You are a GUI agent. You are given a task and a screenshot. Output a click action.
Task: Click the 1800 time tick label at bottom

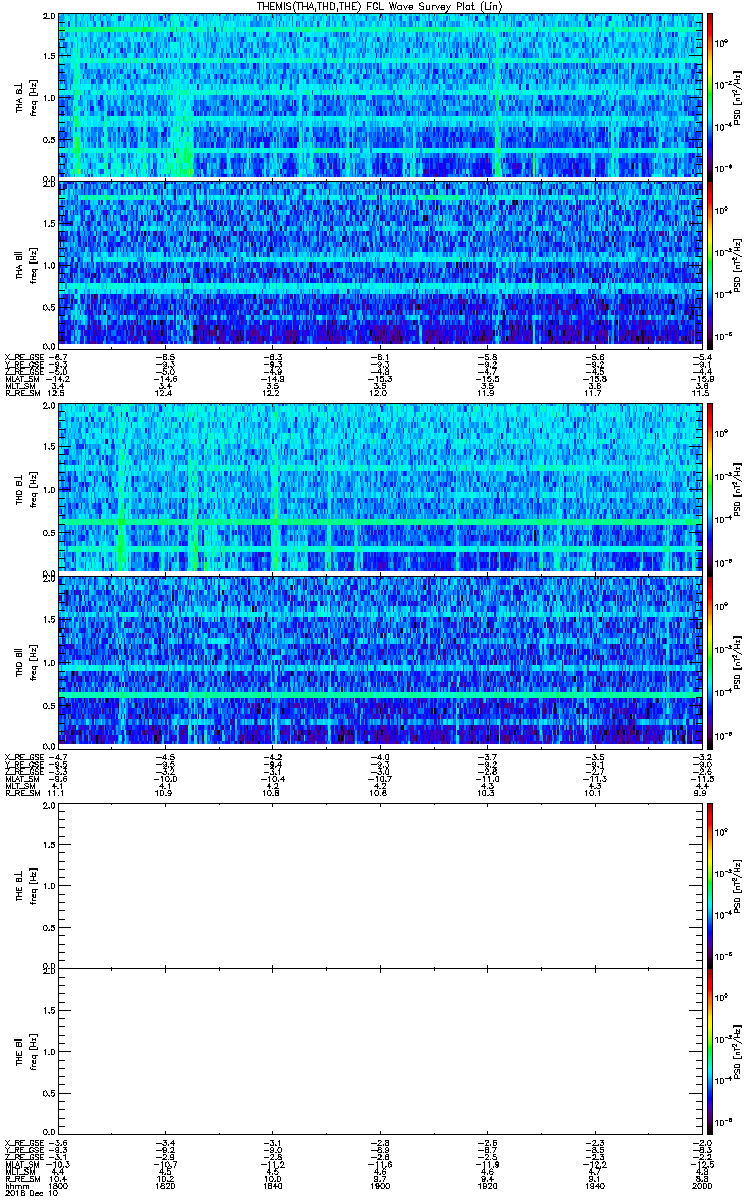pos(58,1185)
